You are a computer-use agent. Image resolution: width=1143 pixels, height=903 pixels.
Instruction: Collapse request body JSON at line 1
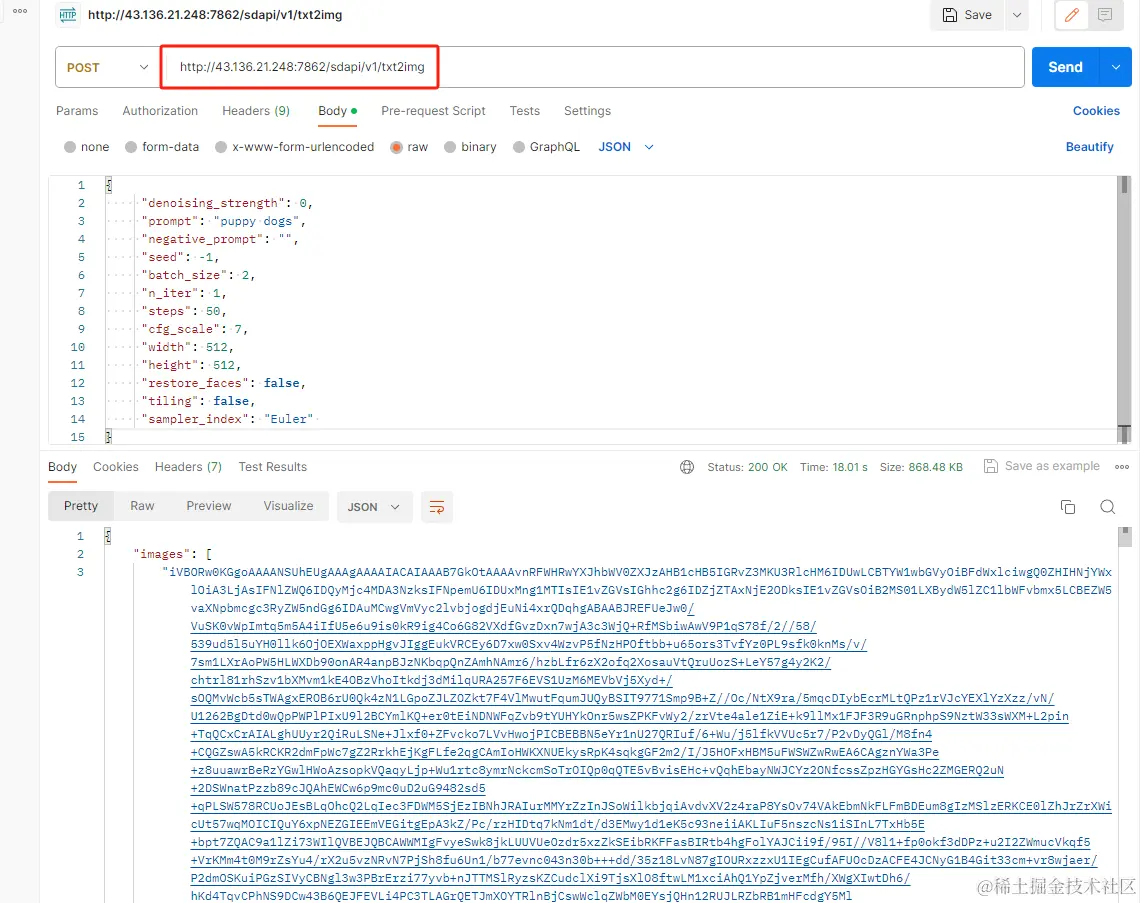pos(109,185)
